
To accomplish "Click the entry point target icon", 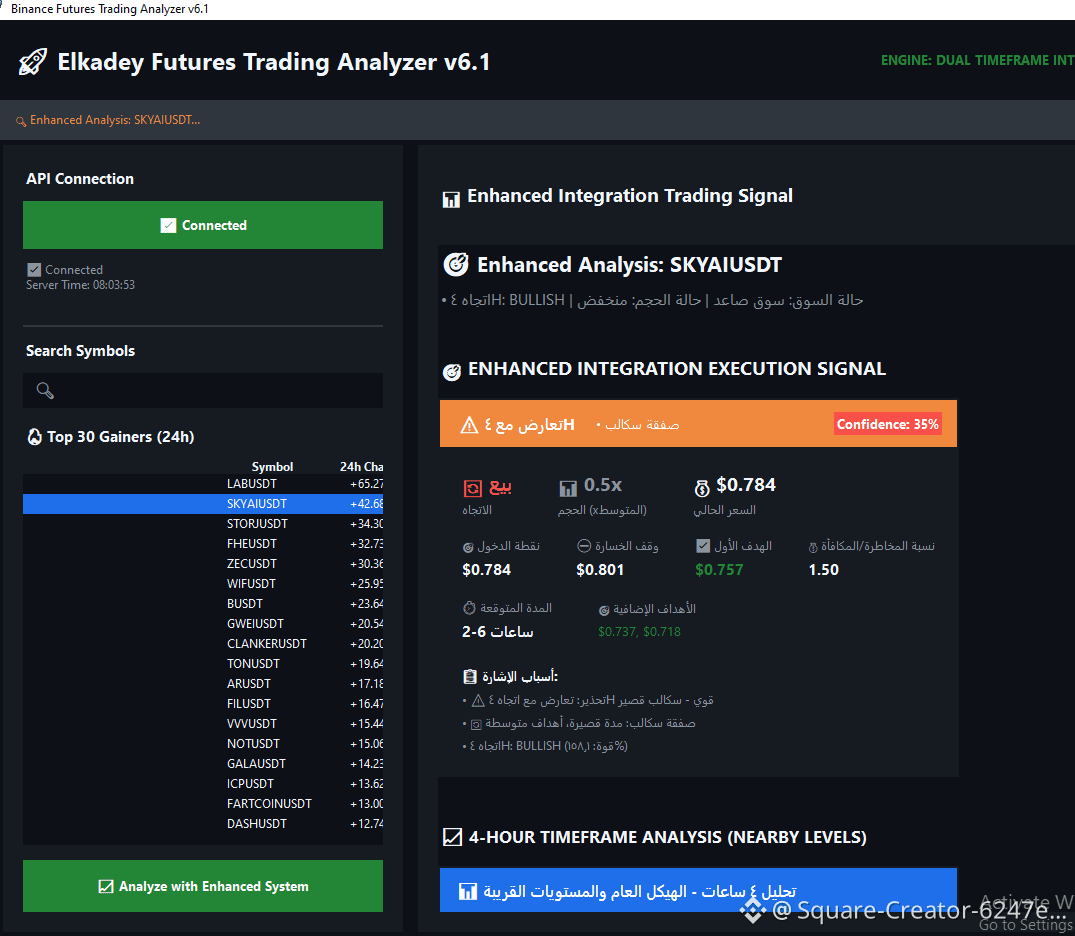I will [x=468, y=547].
